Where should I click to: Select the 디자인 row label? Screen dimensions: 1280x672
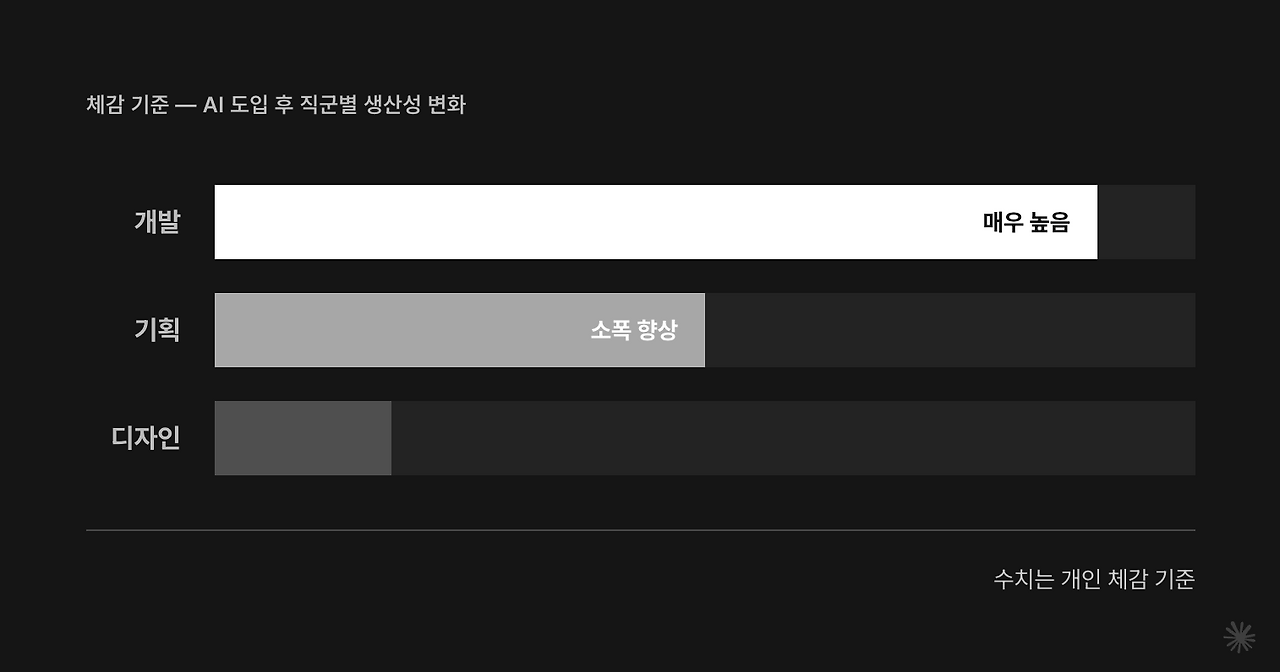pos(146,438)
